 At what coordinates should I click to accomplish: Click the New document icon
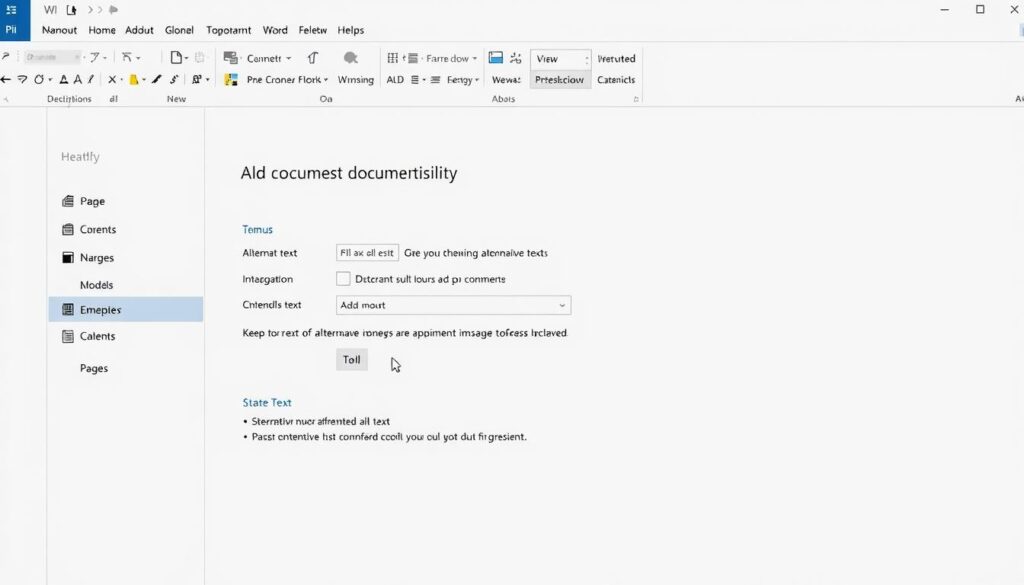click(174, 57)
